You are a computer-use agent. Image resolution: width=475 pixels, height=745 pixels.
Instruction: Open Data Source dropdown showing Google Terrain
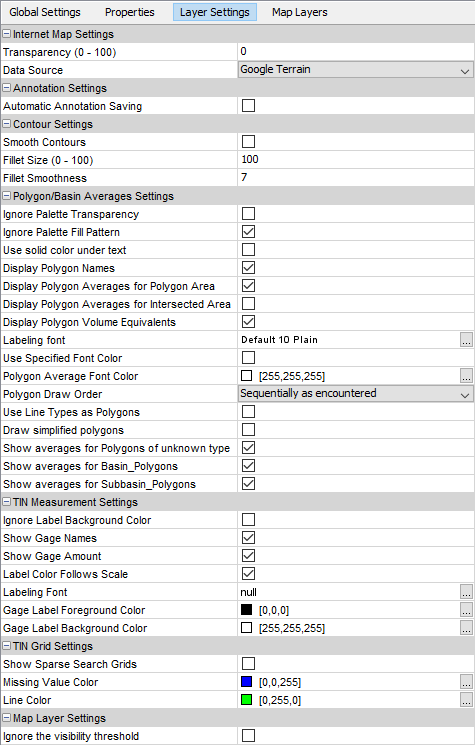point(355,70)
